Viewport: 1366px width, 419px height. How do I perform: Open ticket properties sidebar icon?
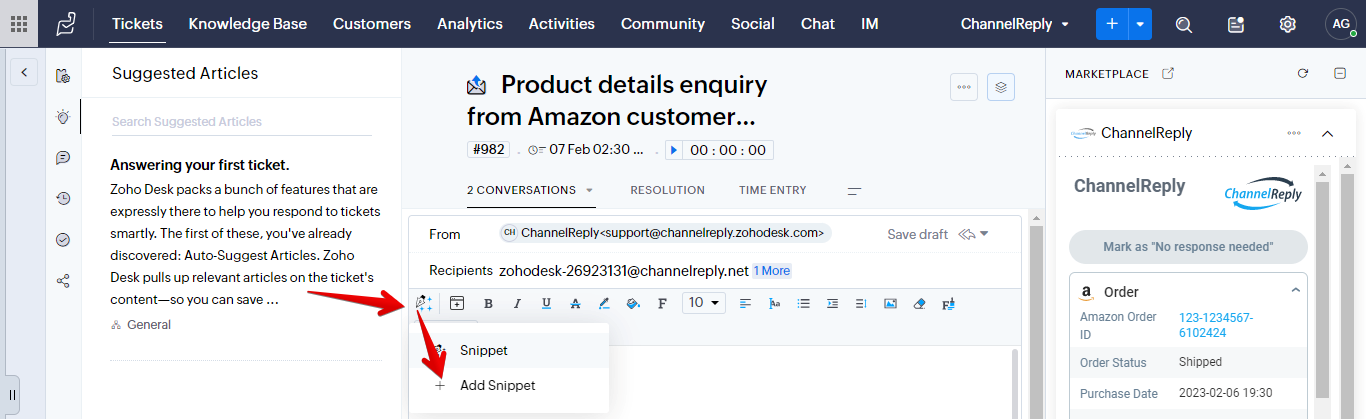click(63, 75)
